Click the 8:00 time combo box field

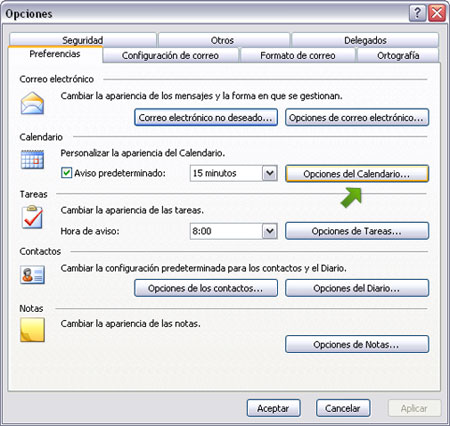click(234, 231)
